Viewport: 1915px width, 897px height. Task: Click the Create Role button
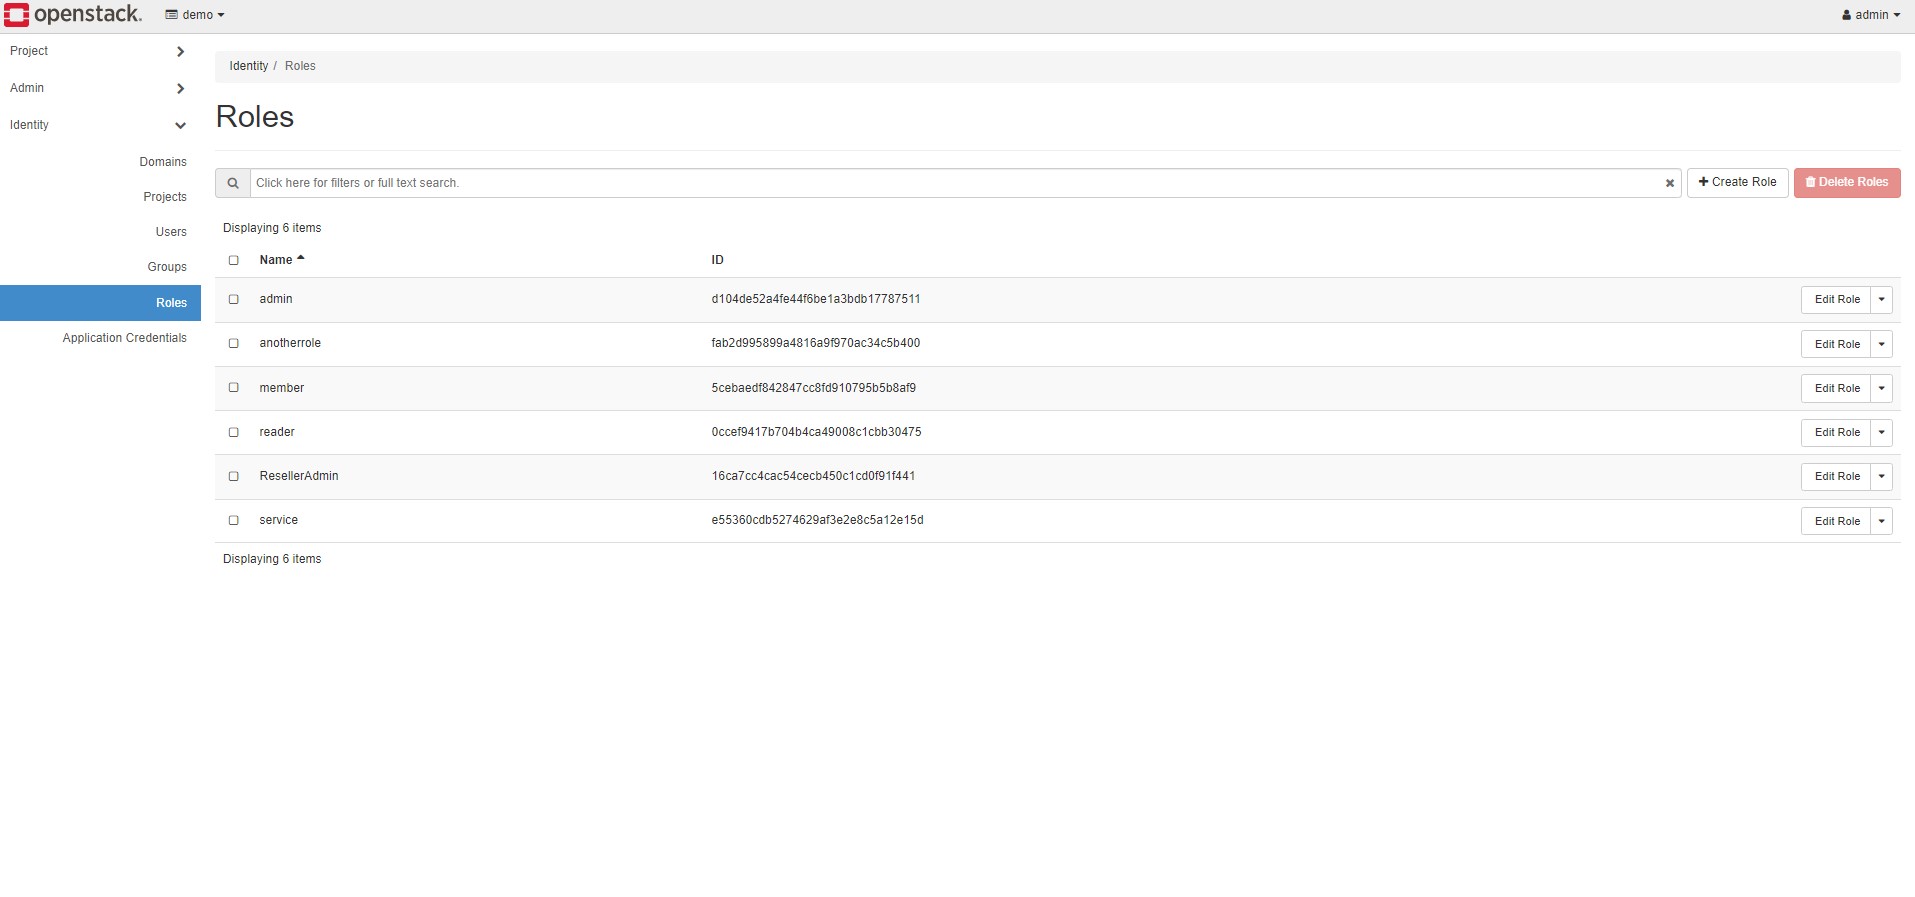click(x=1737, y=183)
